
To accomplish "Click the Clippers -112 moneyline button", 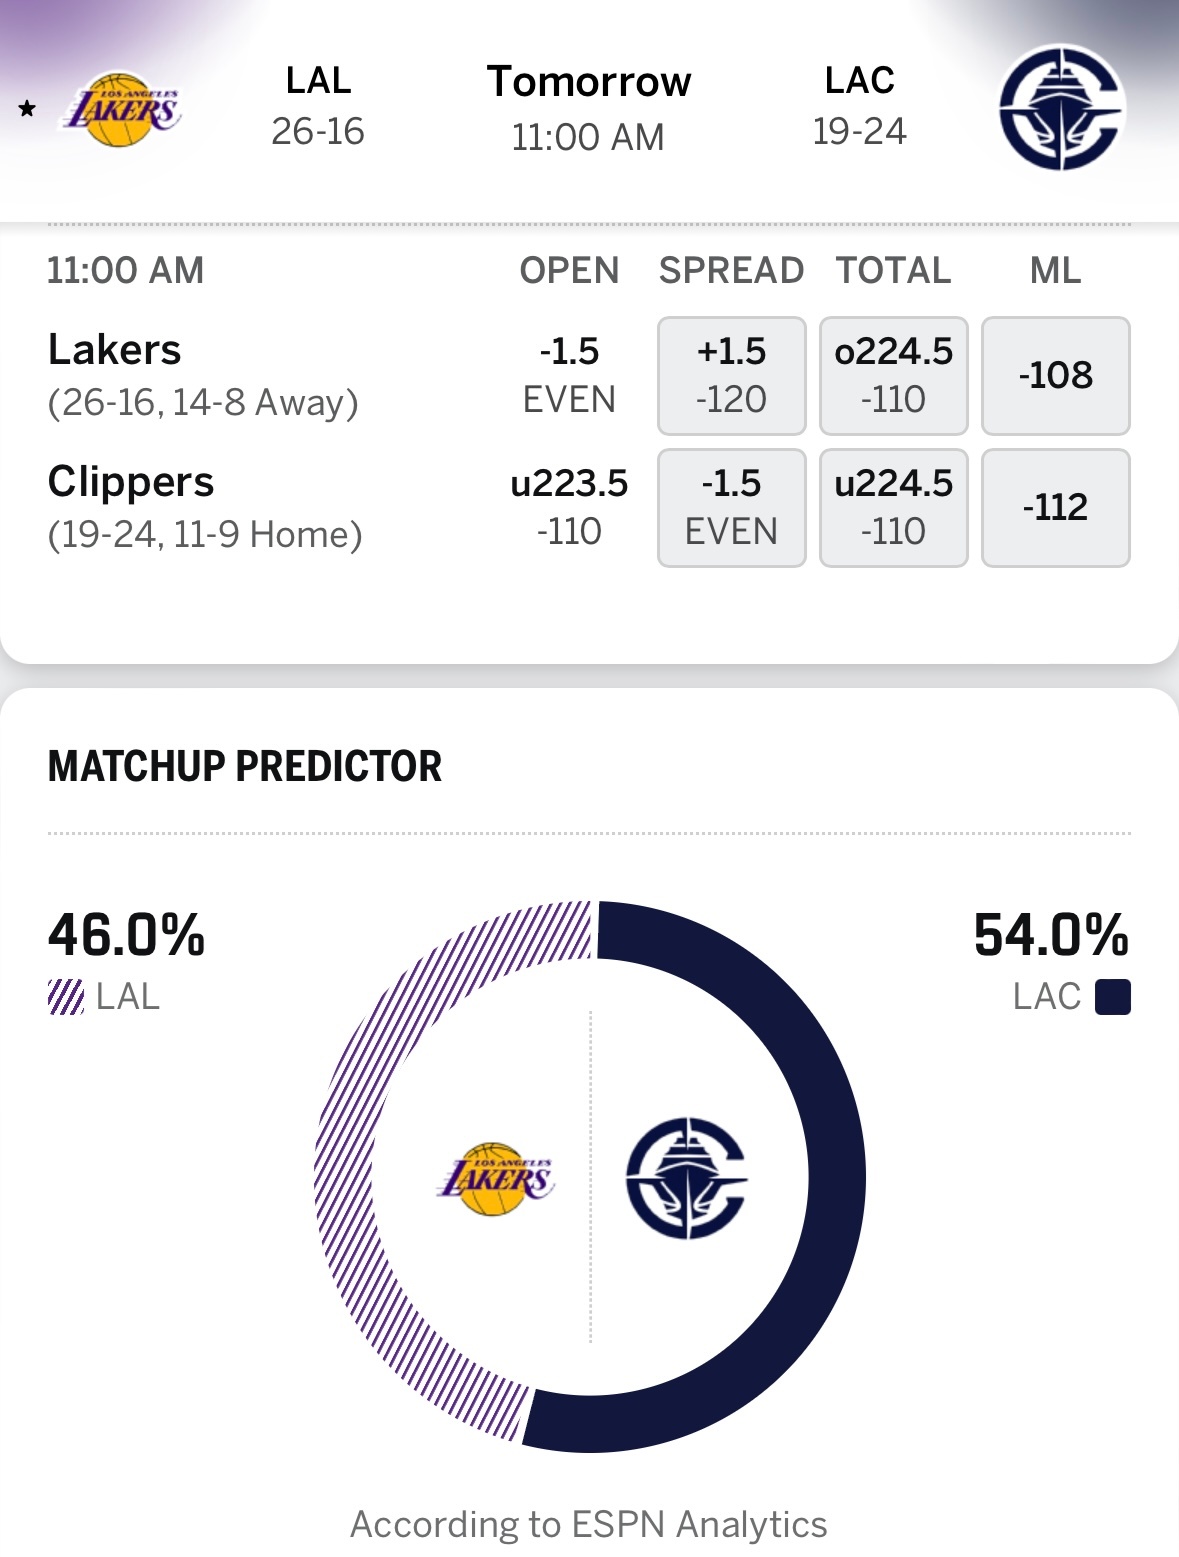I will [x=1055, y=507].
